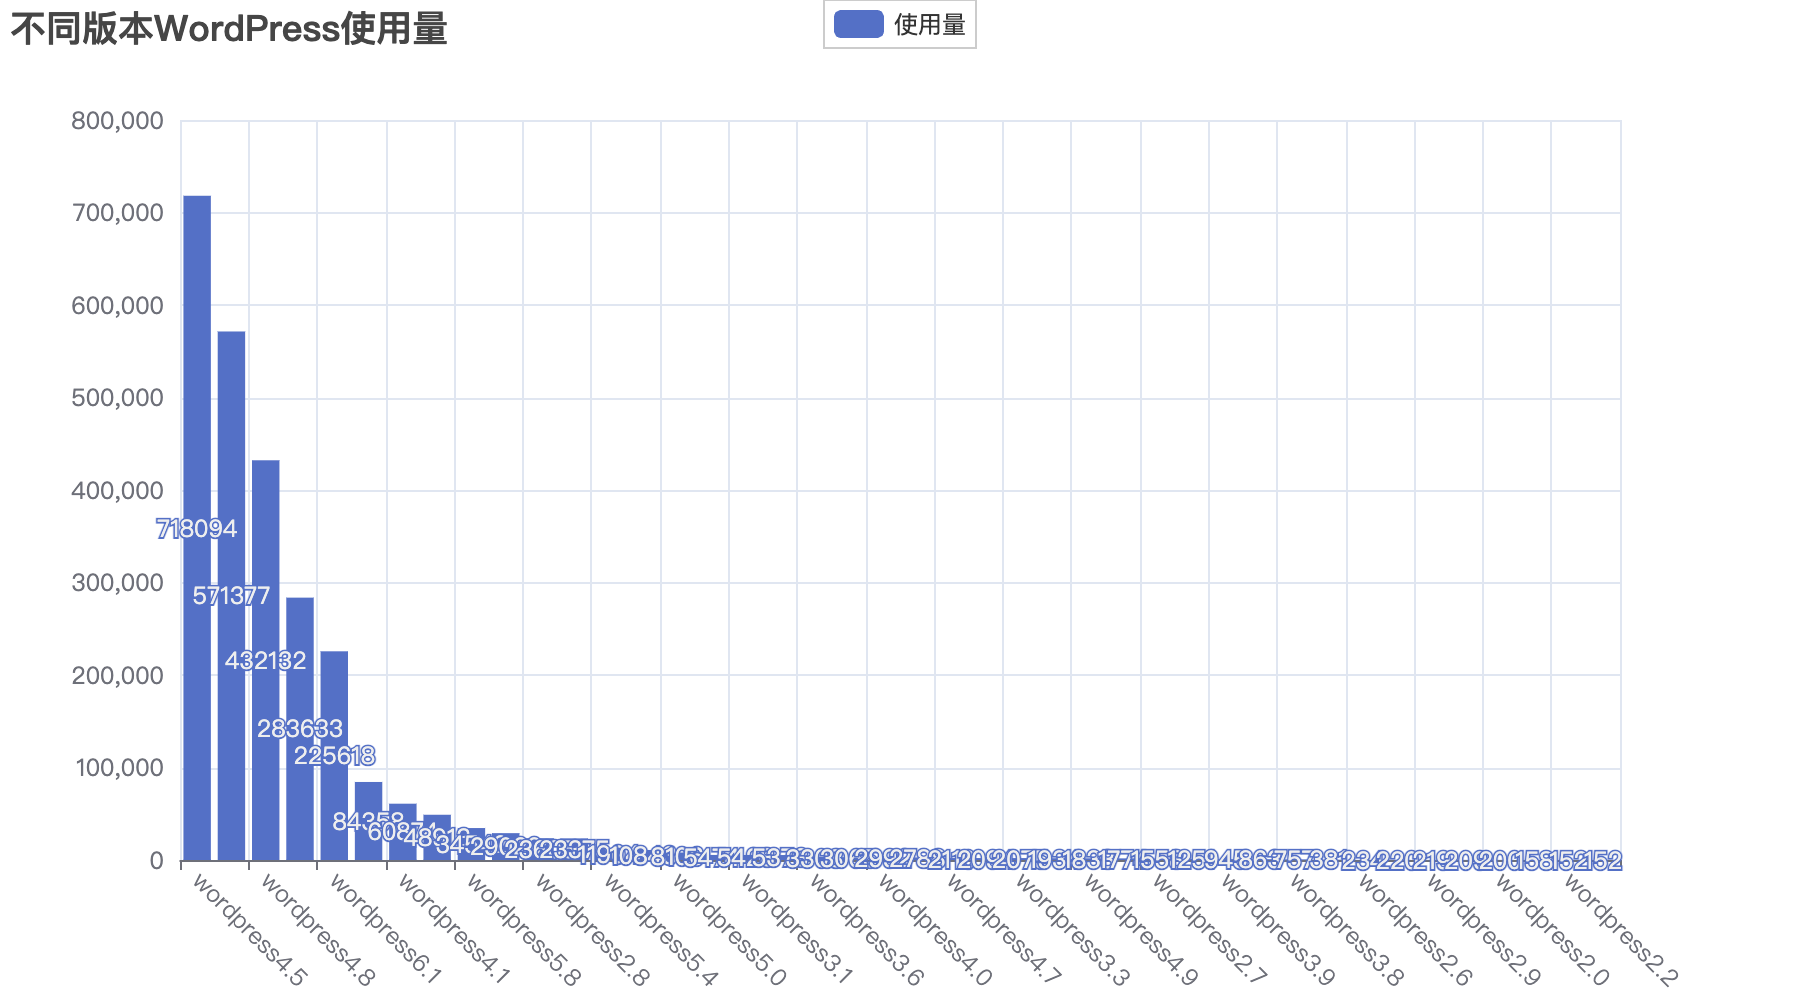Viewport: 1800px width, 1000px height.
Task: Click the wordpress5.0 axis label
Action: (728, 930)
